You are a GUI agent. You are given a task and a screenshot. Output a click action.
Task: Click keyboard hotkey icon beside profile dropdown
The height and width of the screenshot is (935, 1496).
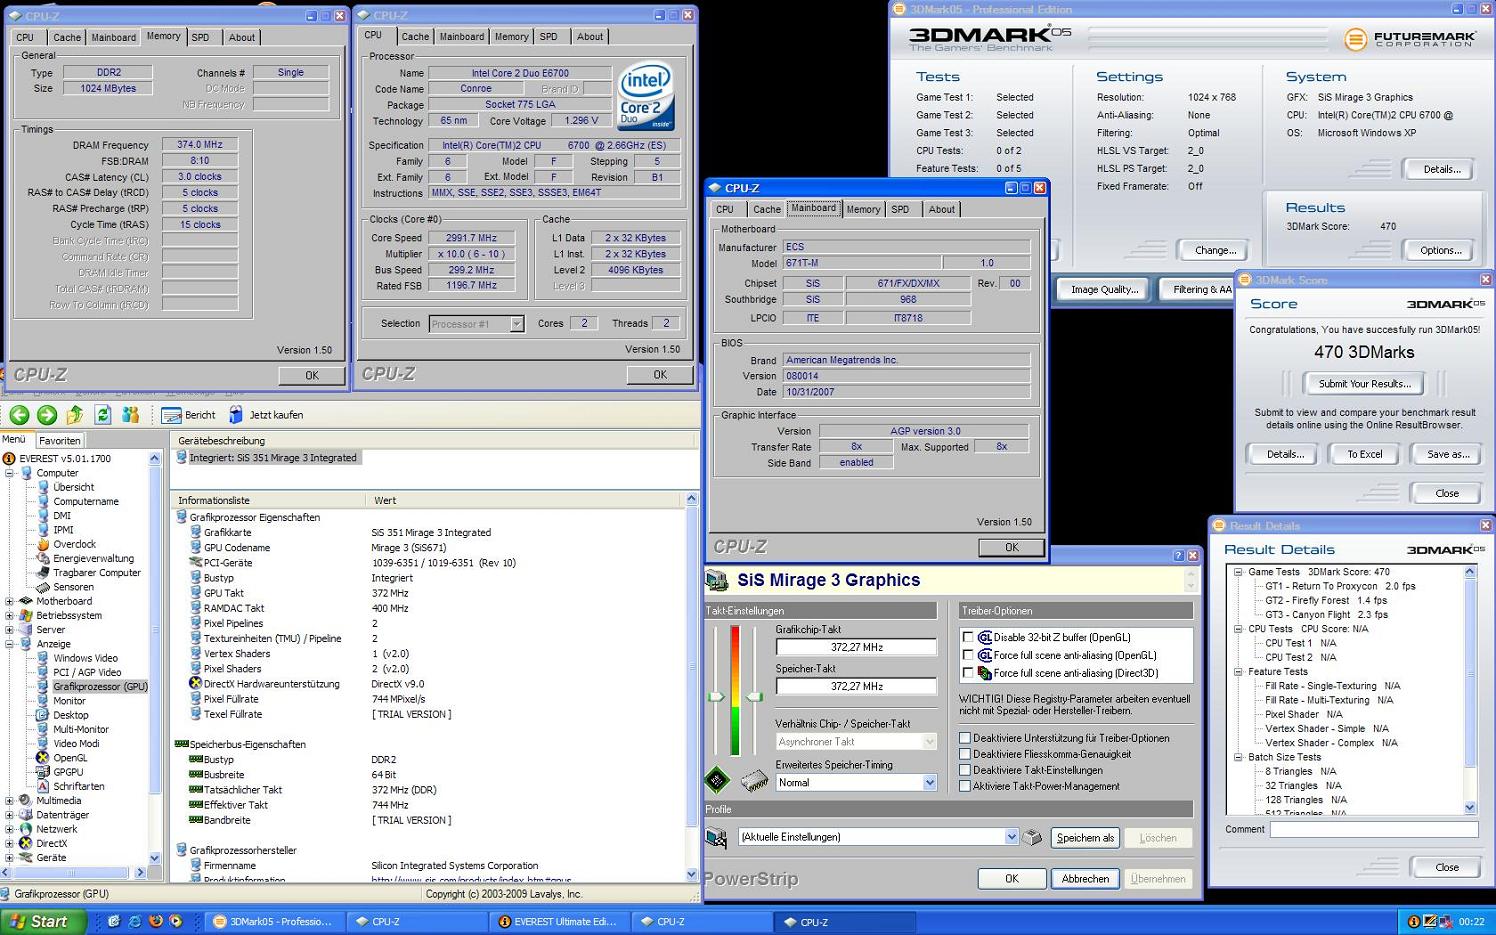tap(1032, 837)
